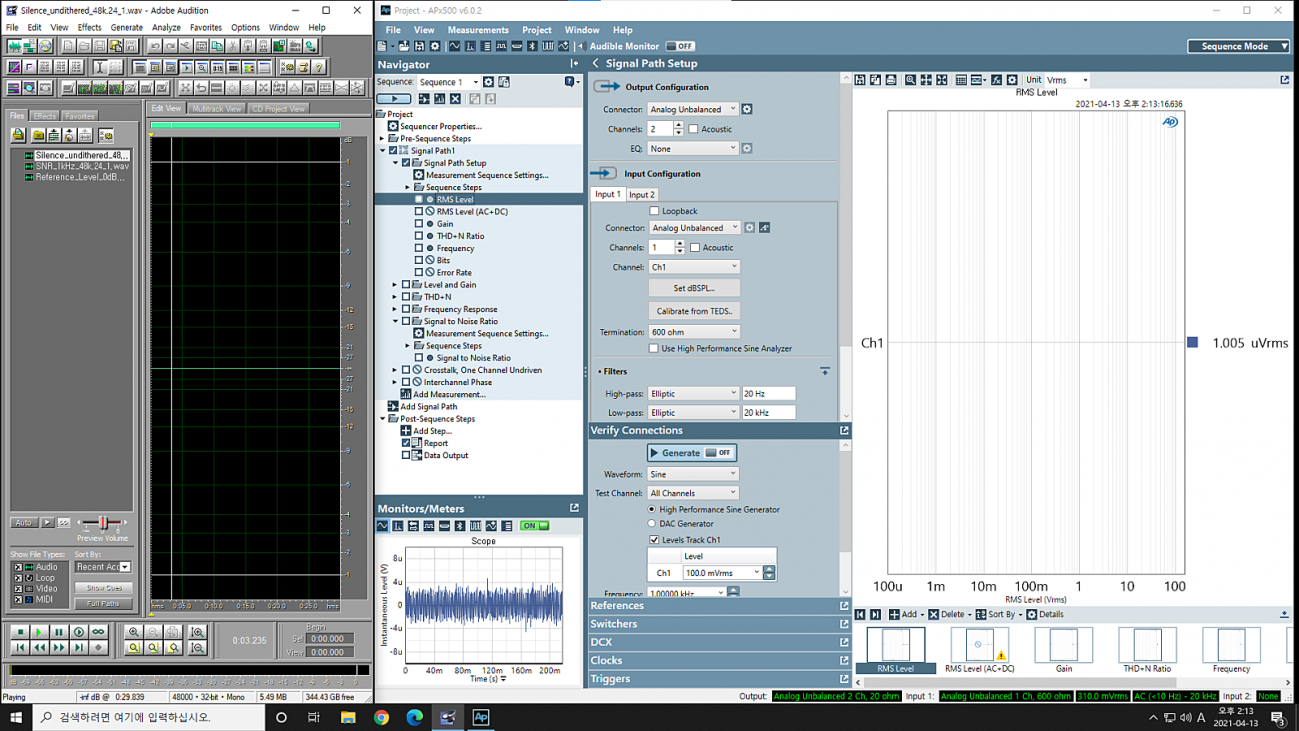This screenshot has height=731, width=1299.
Task: Open High-pass Elliptic filter dropdown
Action: click(693, 393)
